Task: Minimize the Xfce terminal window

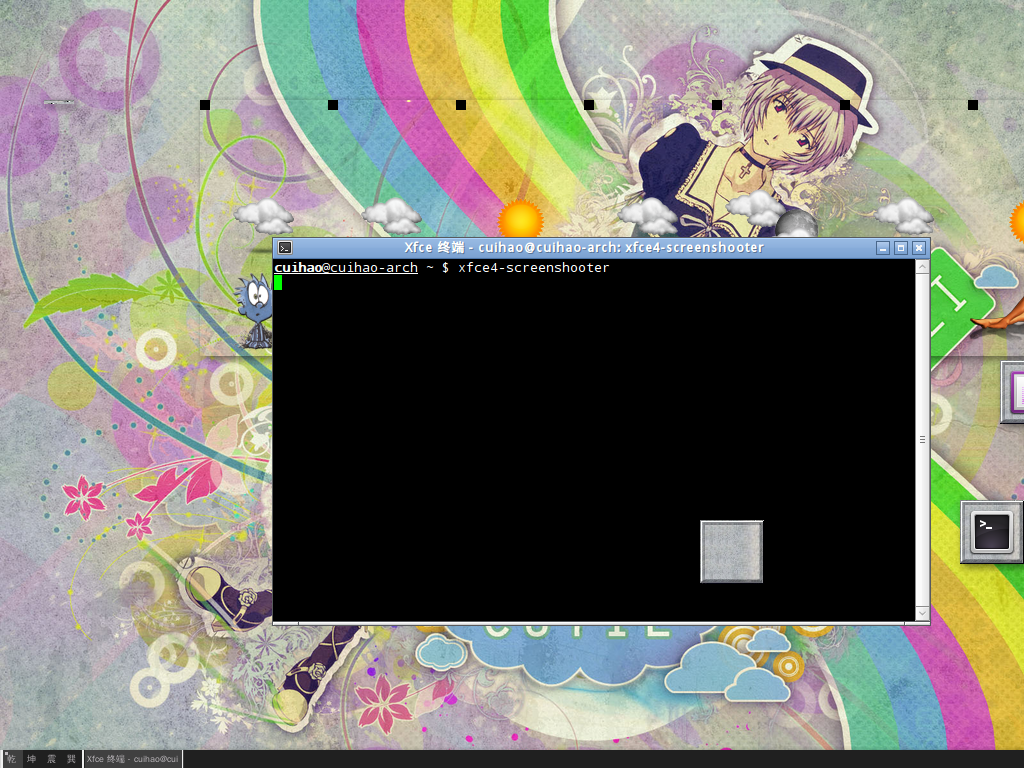Action: point(883,248)
